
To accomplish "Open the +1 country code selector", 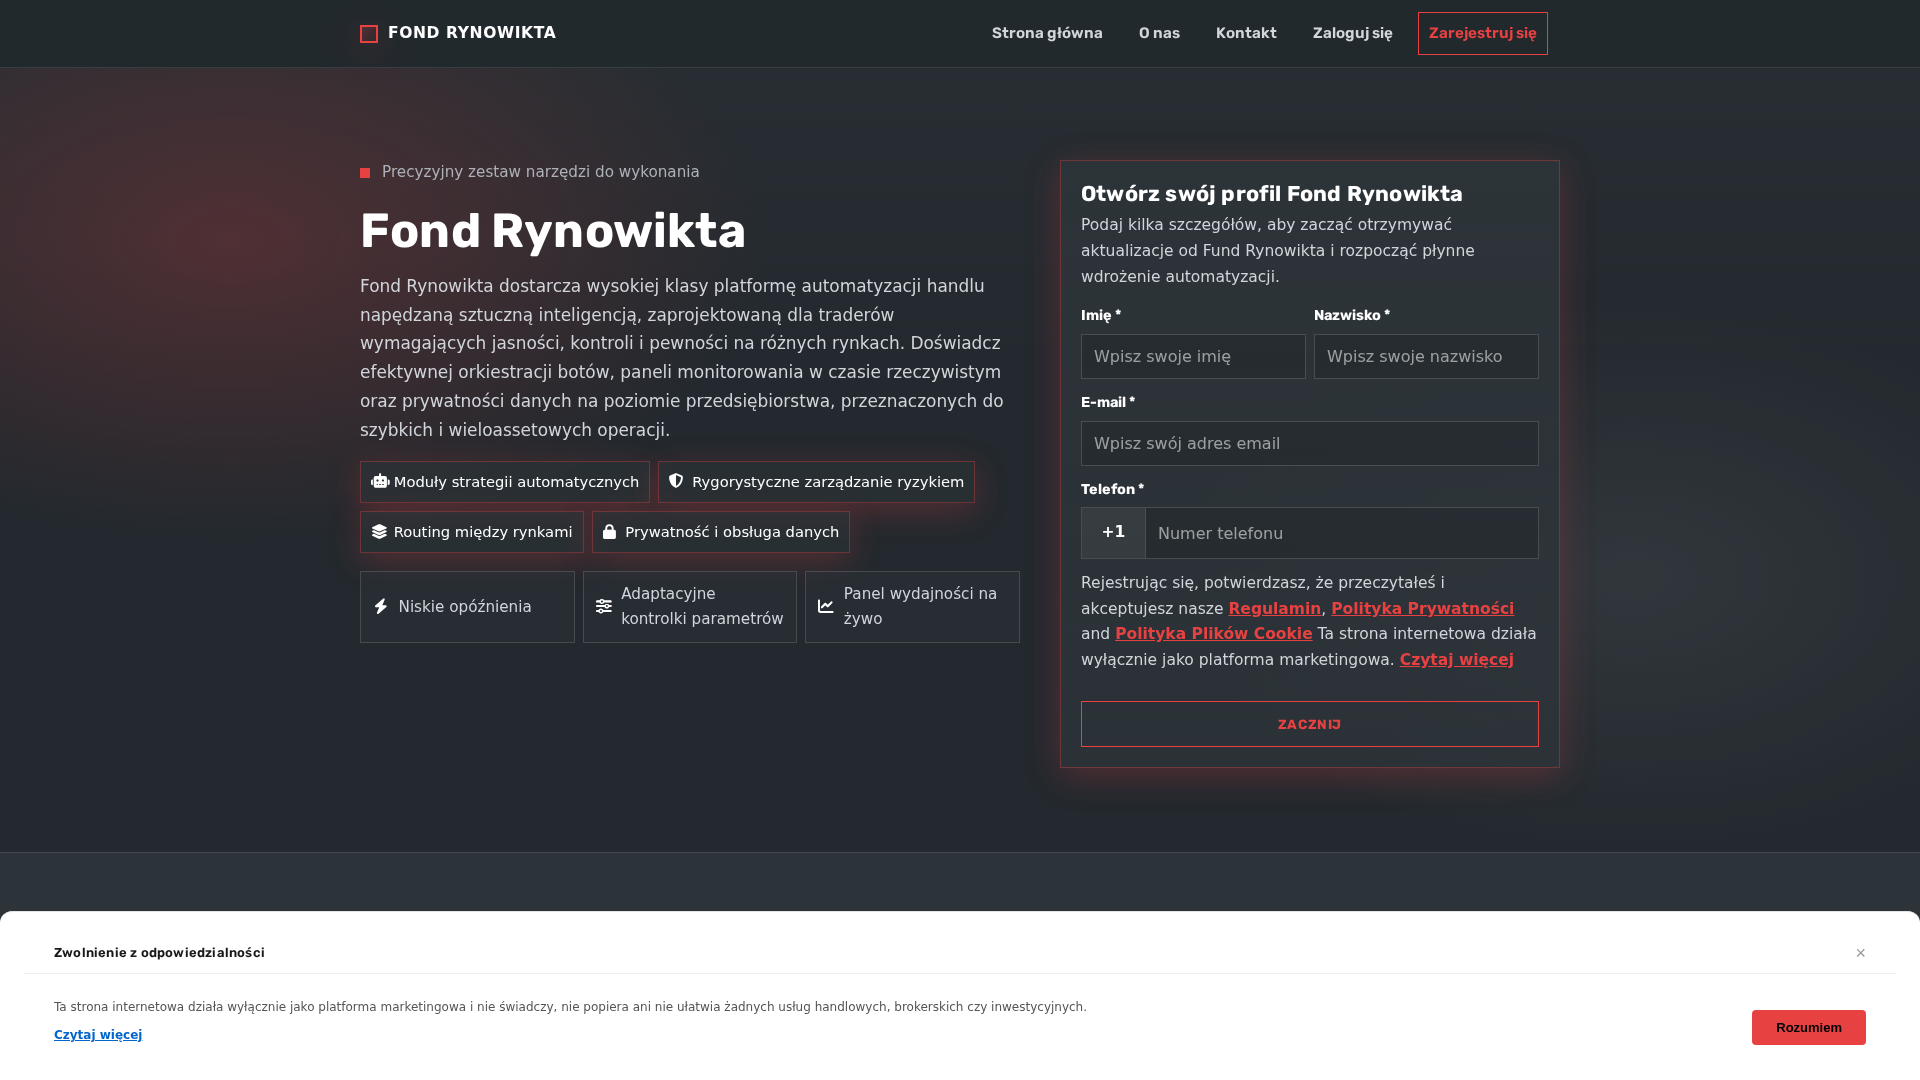I will pyautogui.click(x=1113, y=533).
